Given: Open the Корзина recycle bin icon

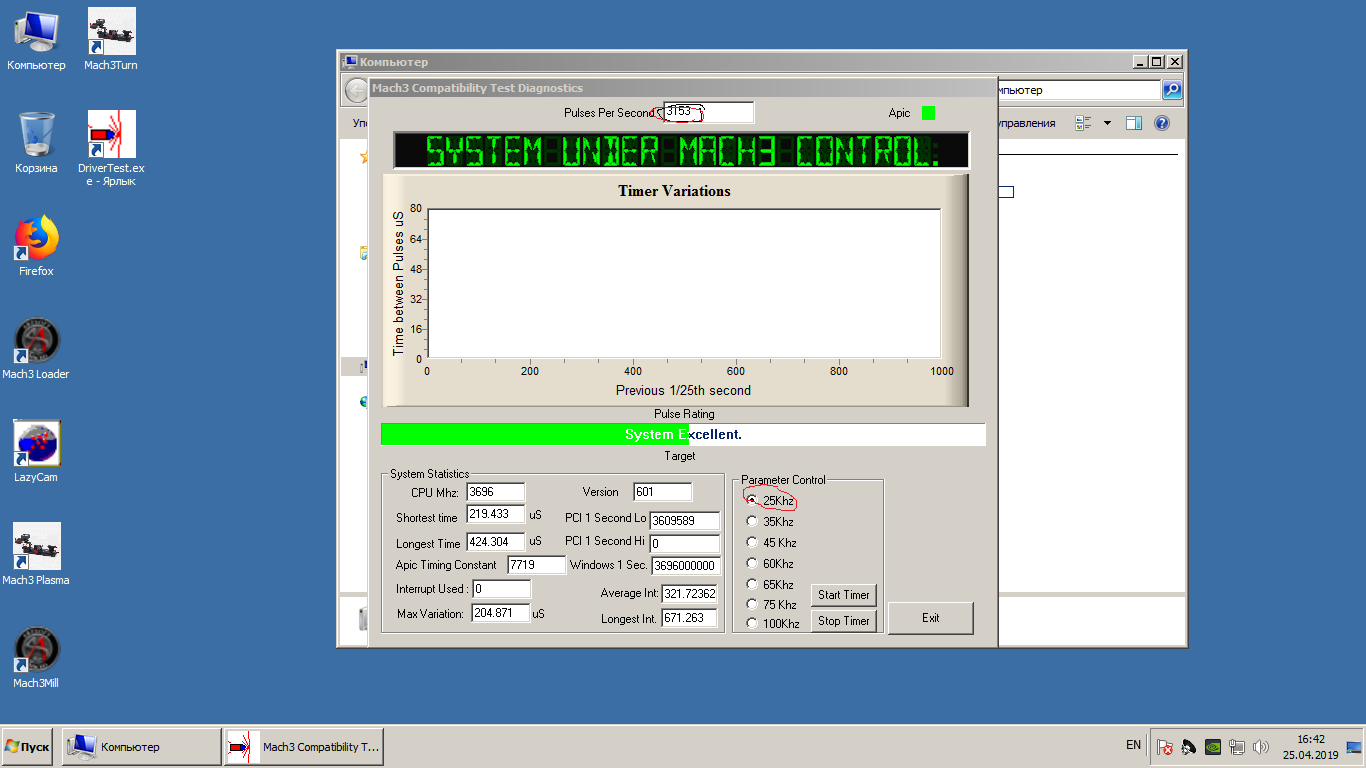Looking at the screenshot, I should 36,143.
